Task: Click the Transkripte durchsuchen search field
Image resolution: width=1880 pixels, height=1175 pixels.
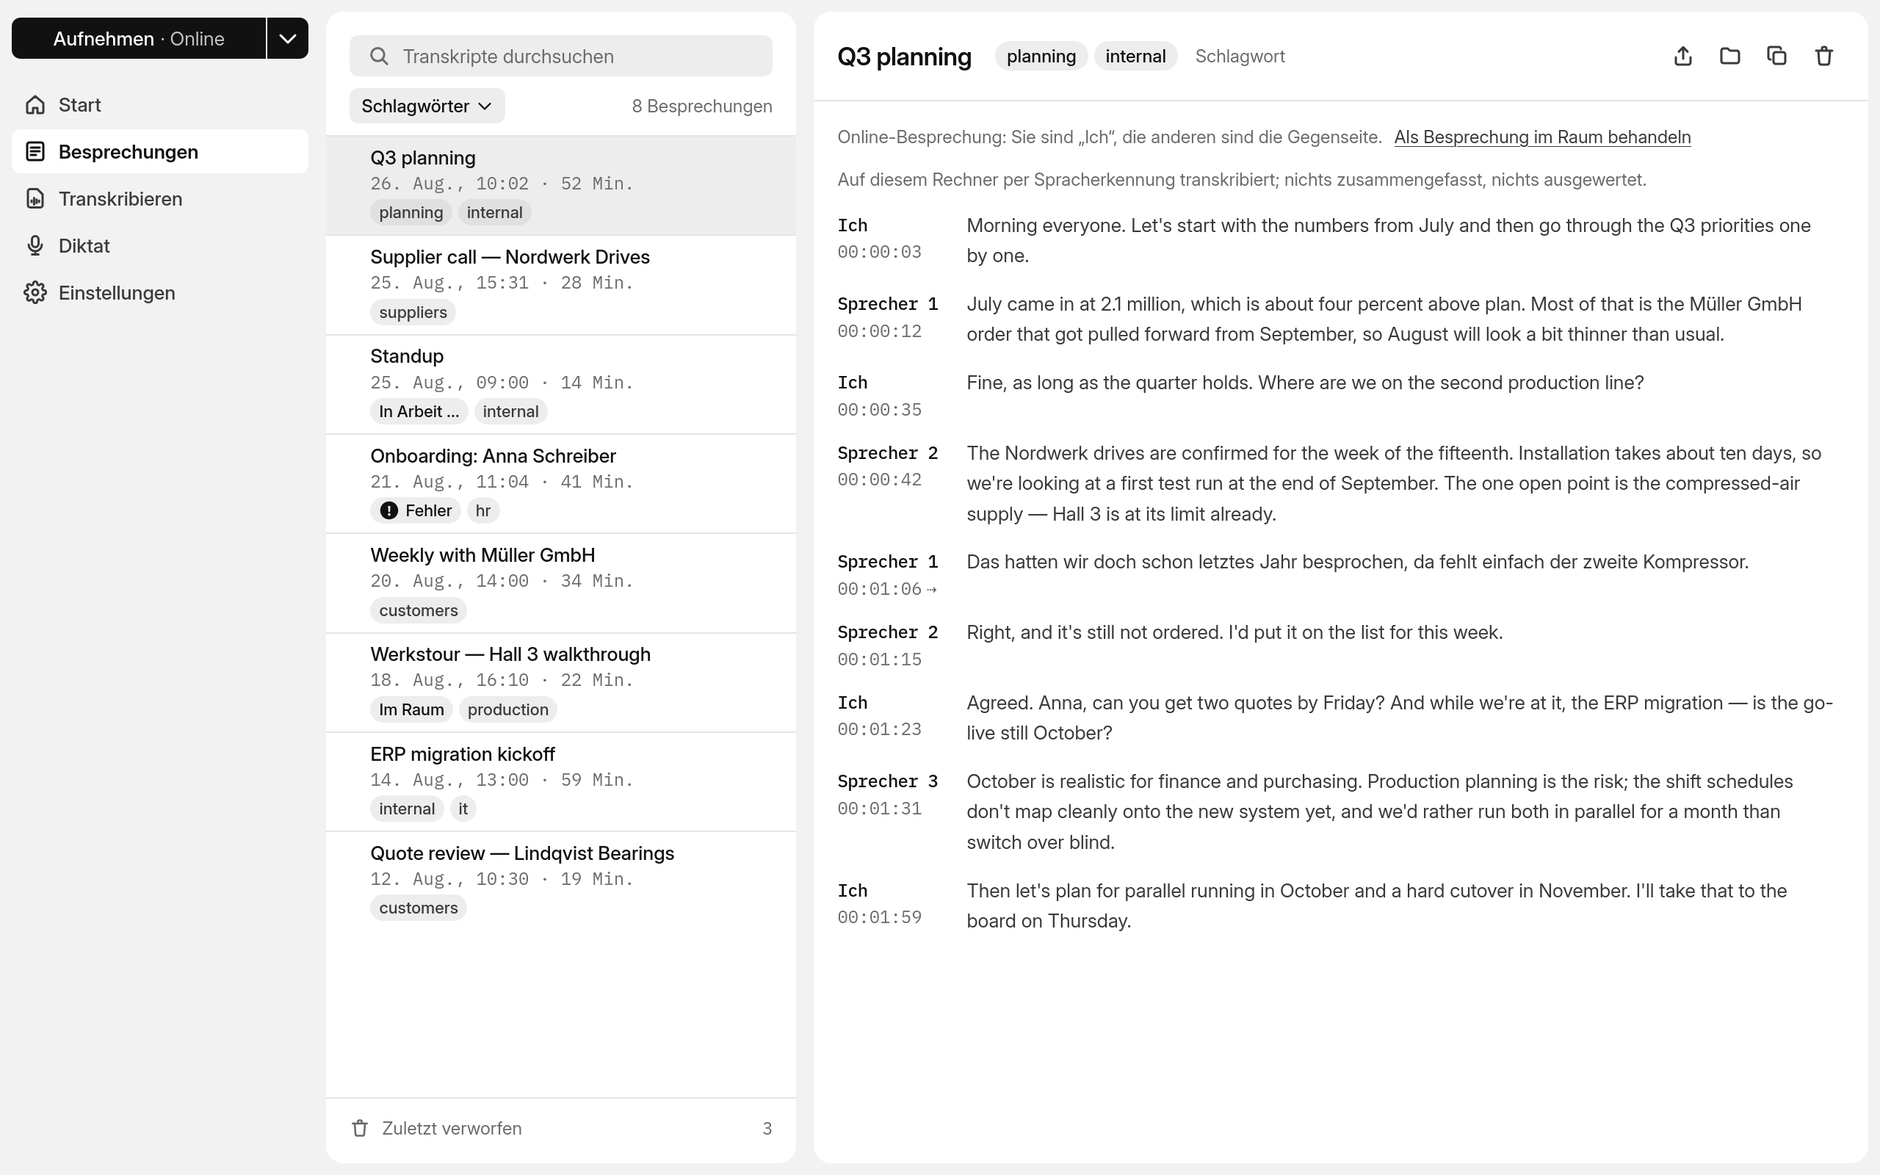Action: [x=561, y=56]
